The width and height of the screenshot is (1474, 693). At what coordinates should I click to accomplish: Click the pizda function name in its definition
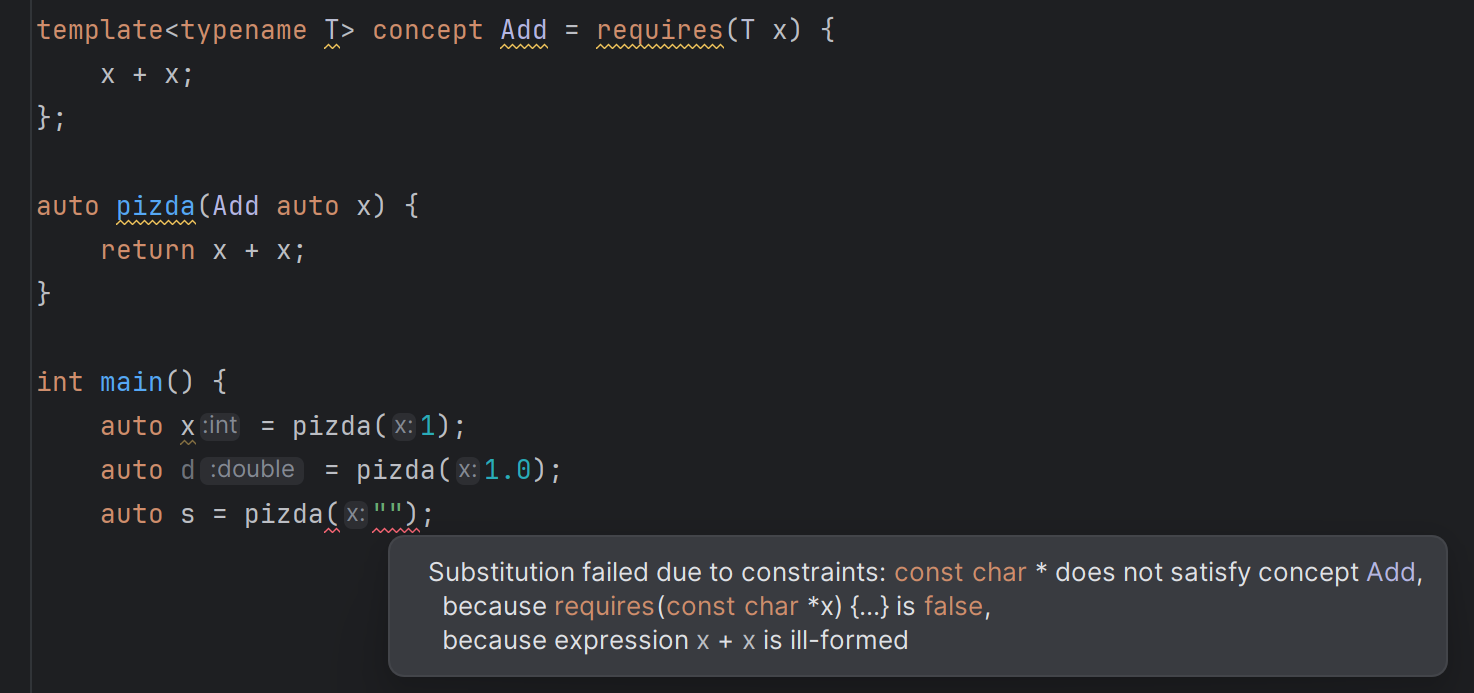[155, 207]
